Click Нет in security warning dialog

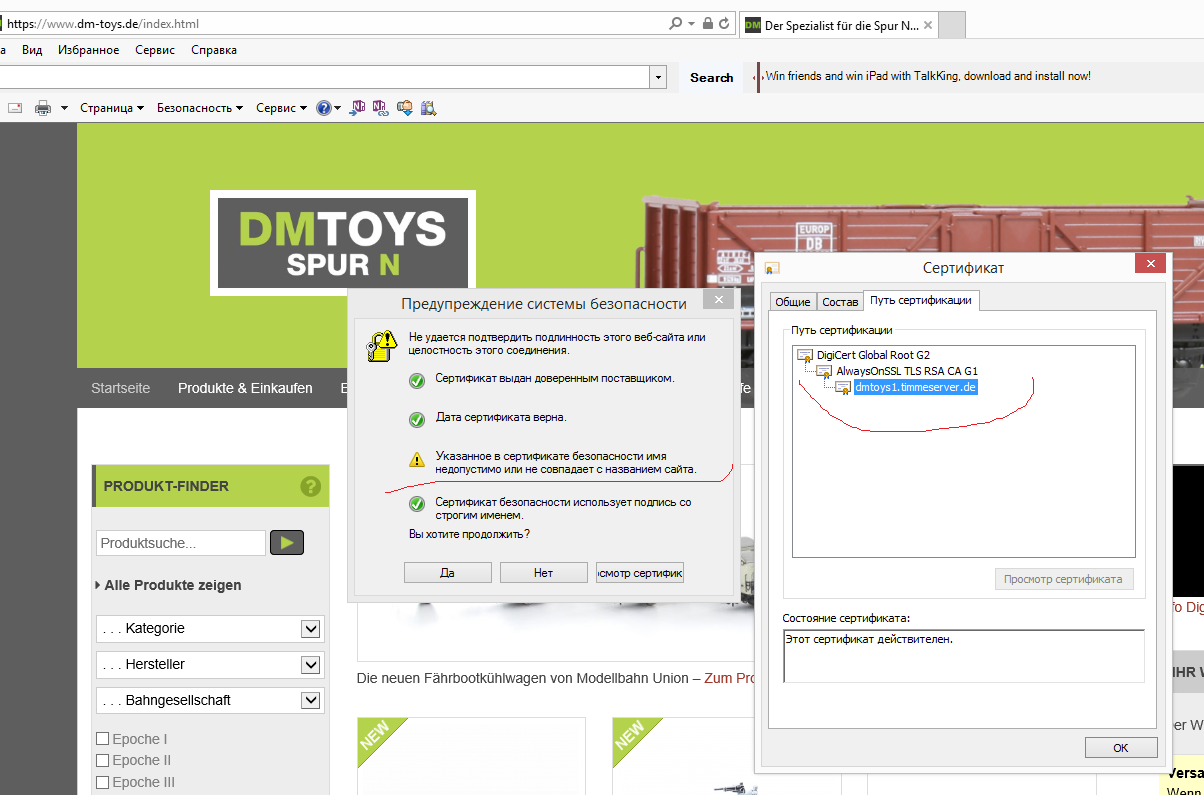click(543, 573)
